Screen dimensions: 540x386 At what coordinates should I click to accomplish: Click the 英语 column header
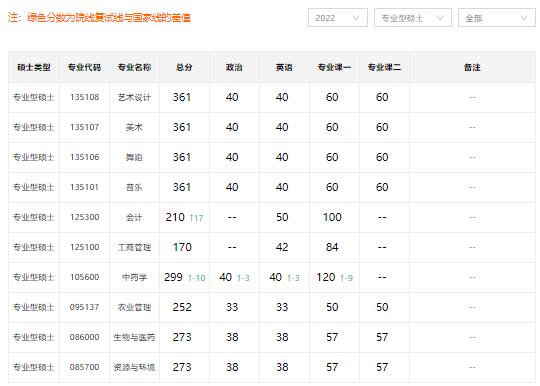pyautogui.click(x=284, y=67)
